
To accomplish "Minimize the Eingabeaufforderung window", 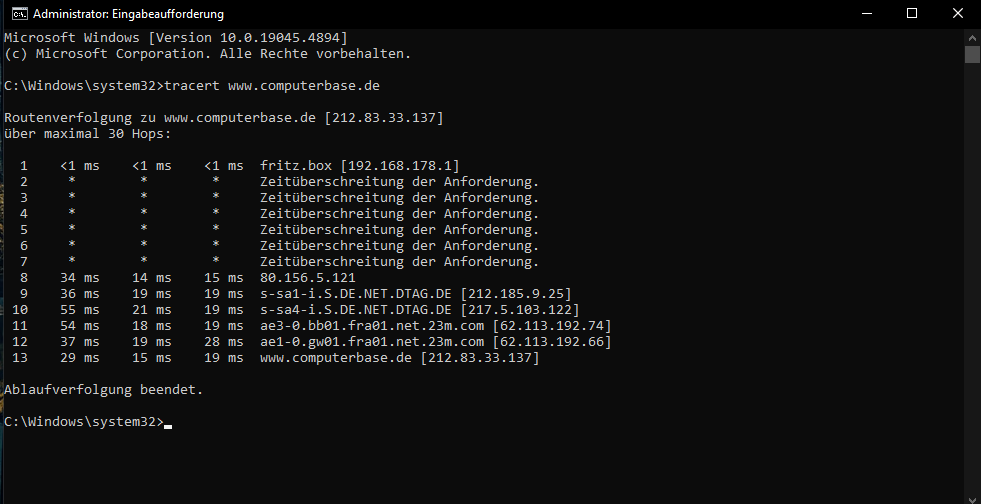I will point(867,14).
